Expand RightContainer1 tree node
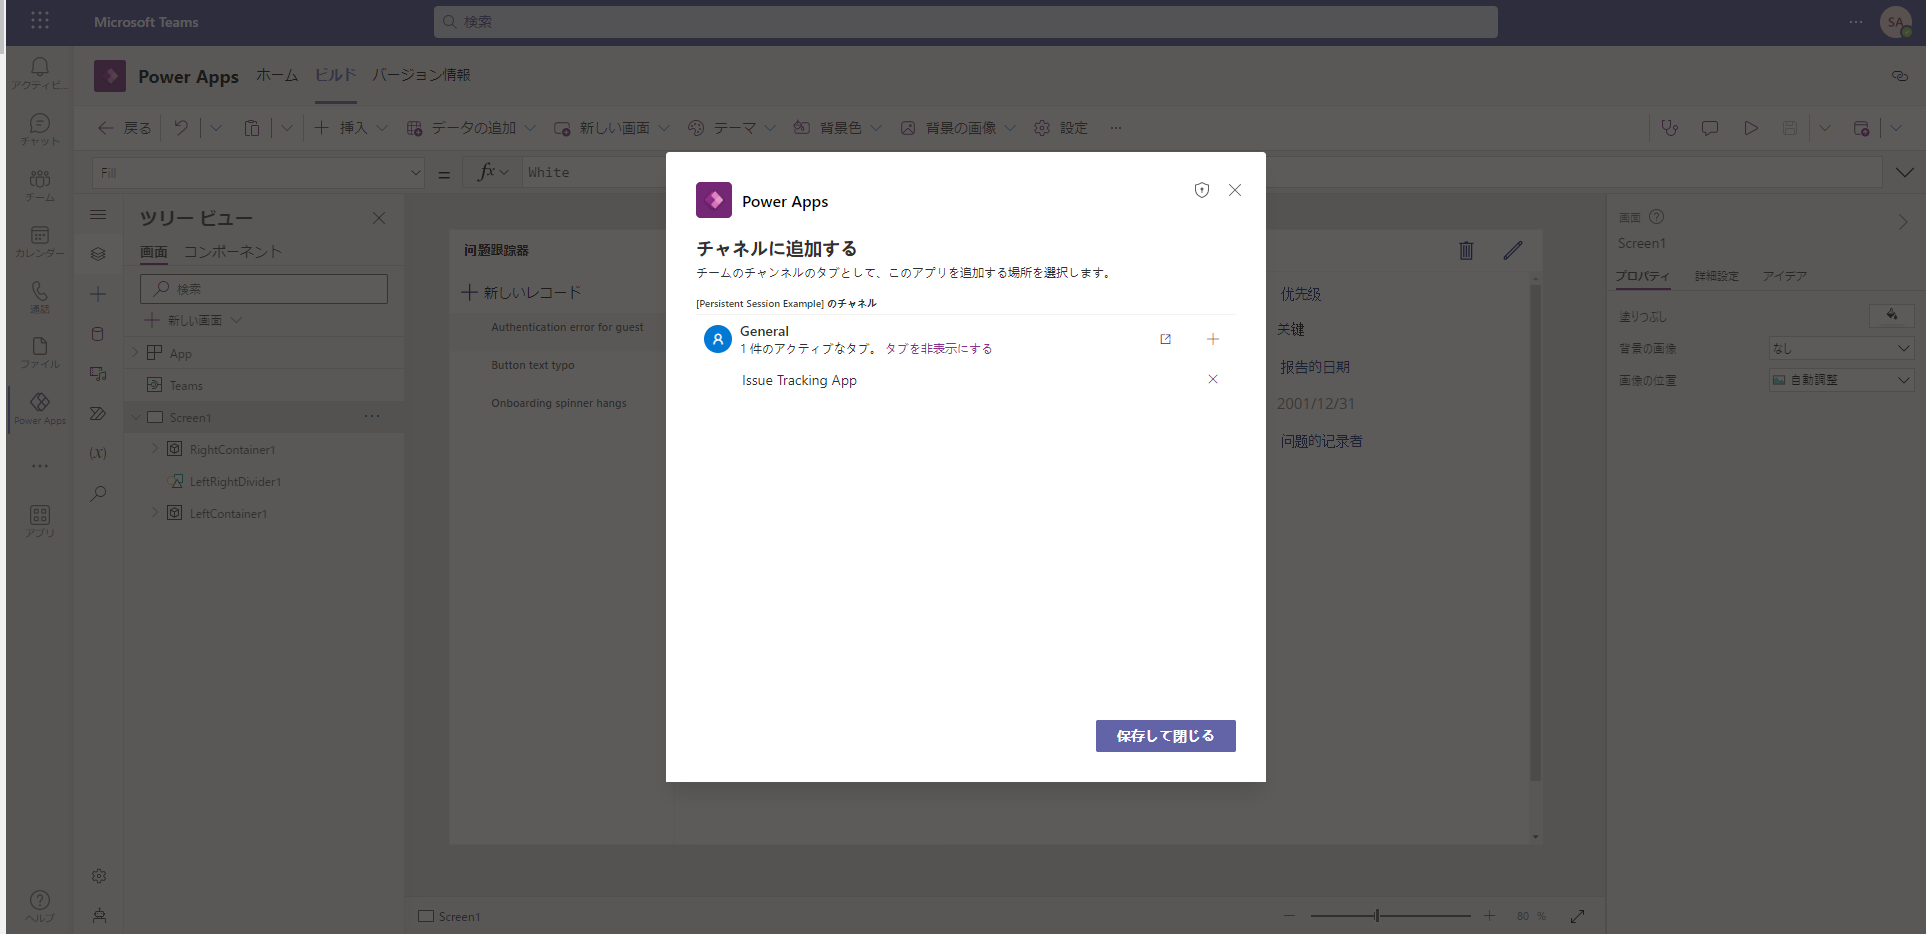The width and height of the screenshot is (1926, 934). point(155,449)
